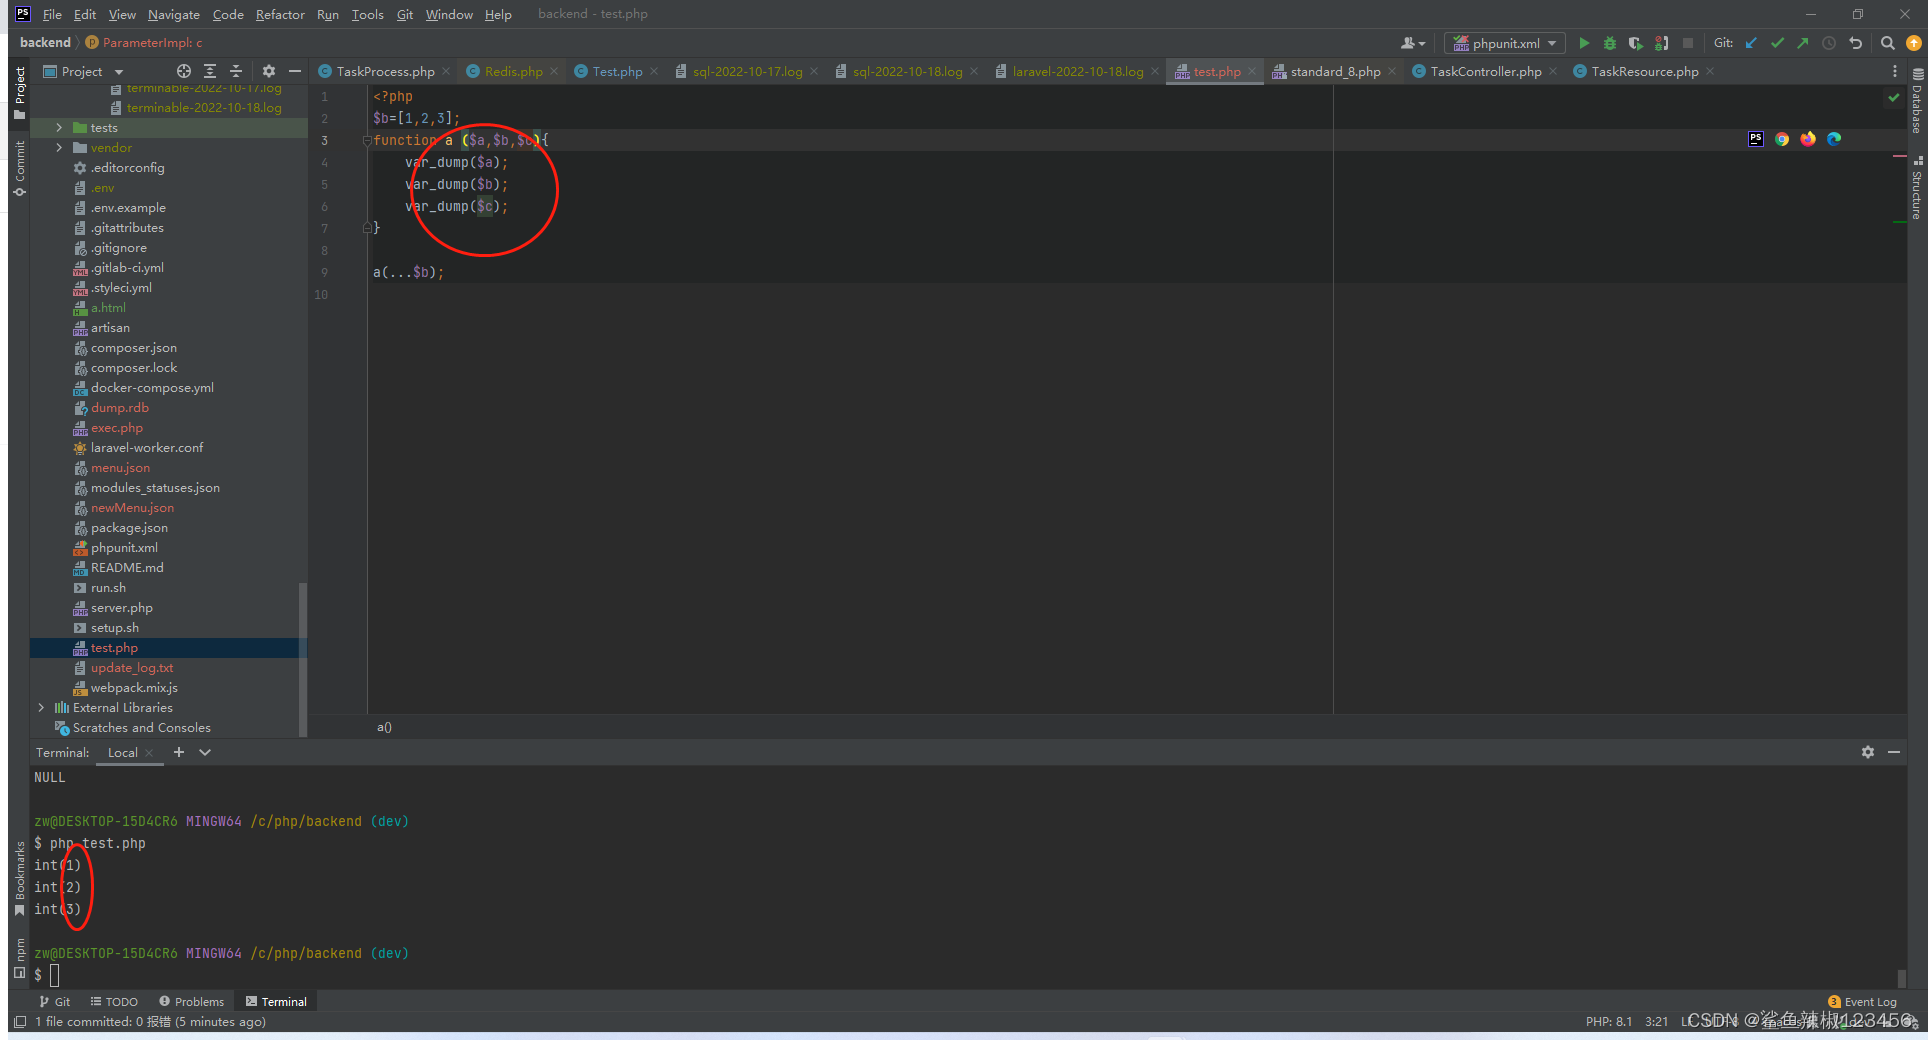Screen dimensions: 1928x1040
Task: Click Git Push green arrow icon
Action: (1802, 43)
